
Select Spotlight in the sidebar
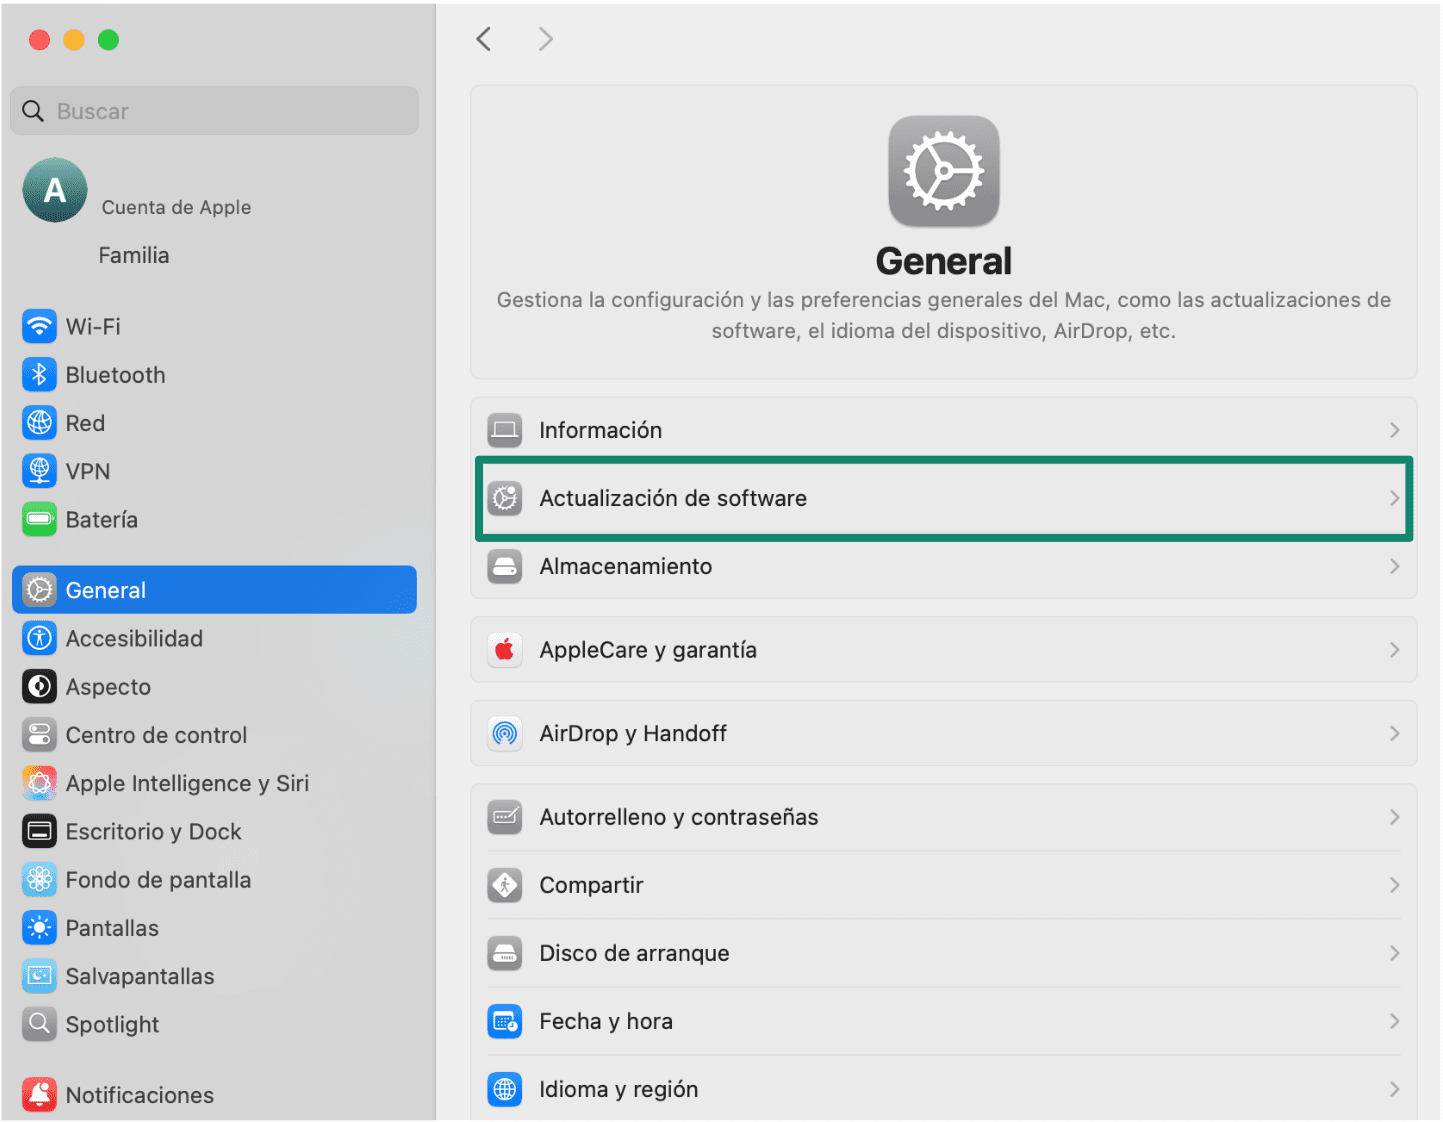(112, 1024)
